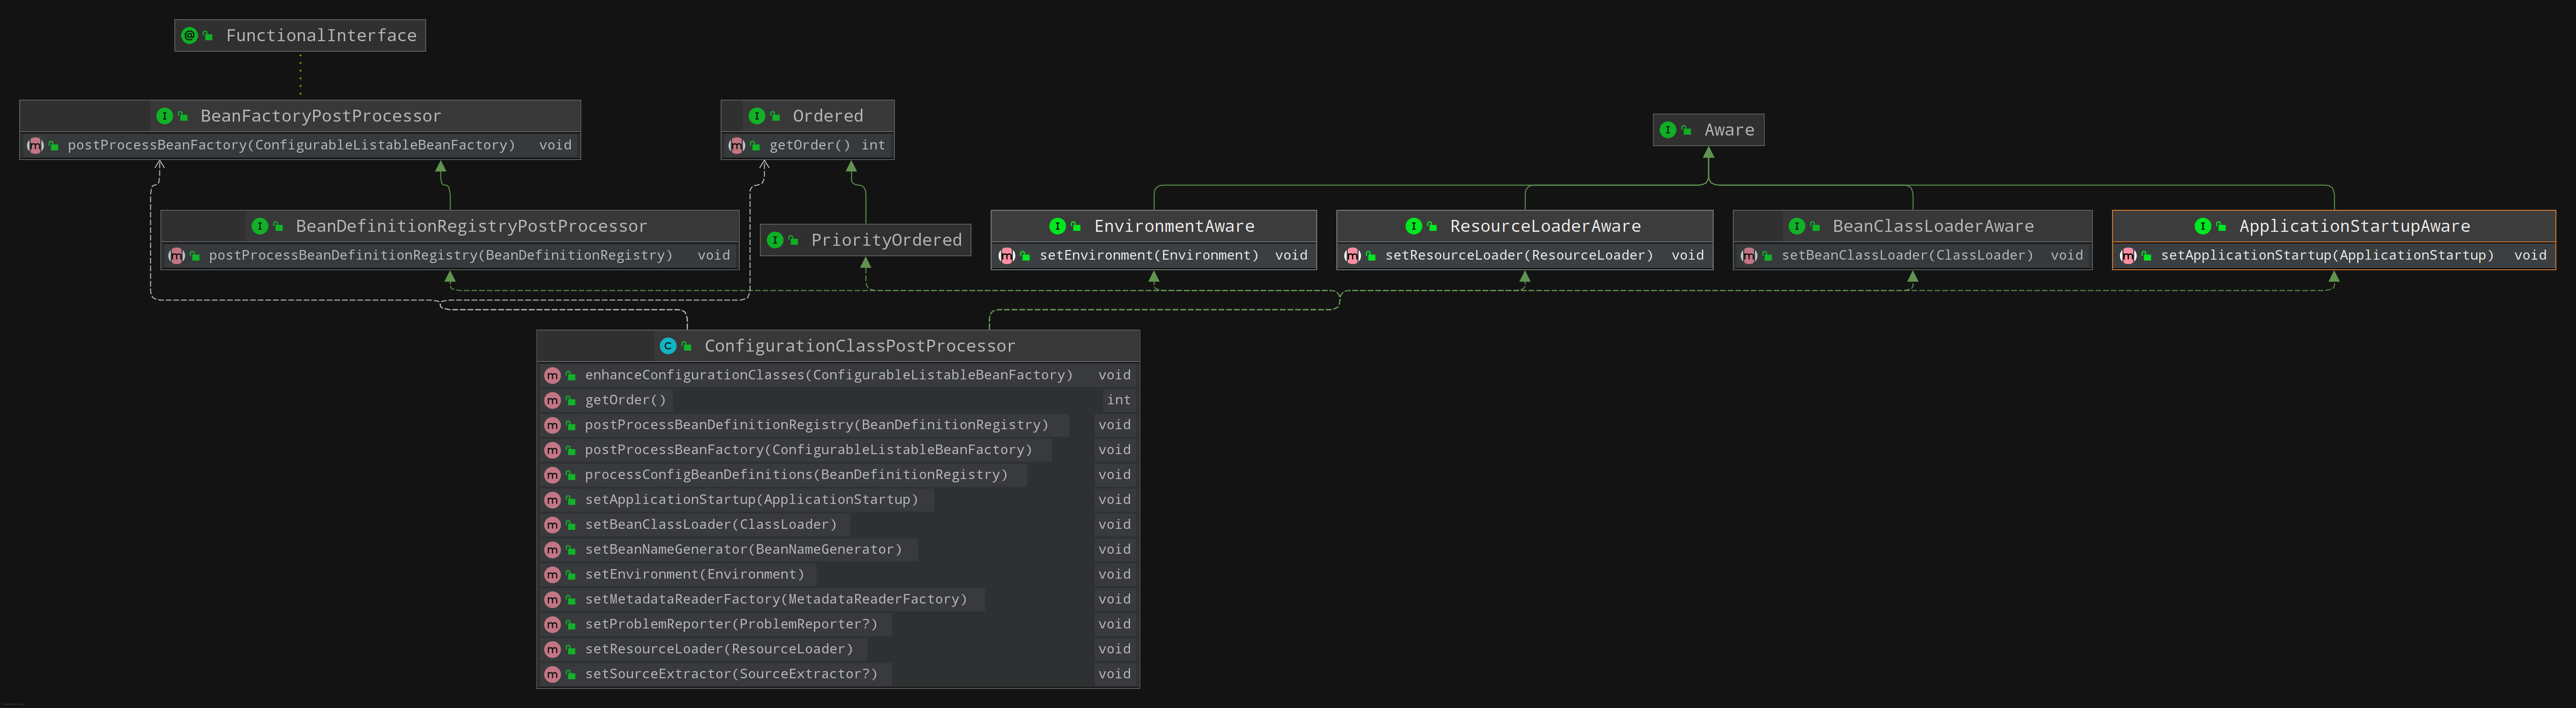Click the int return type of getOrder() in ConfigurationClassPostProcessor
The height and width of the screenshot is (708, 2576).
tap(1118, 400)
